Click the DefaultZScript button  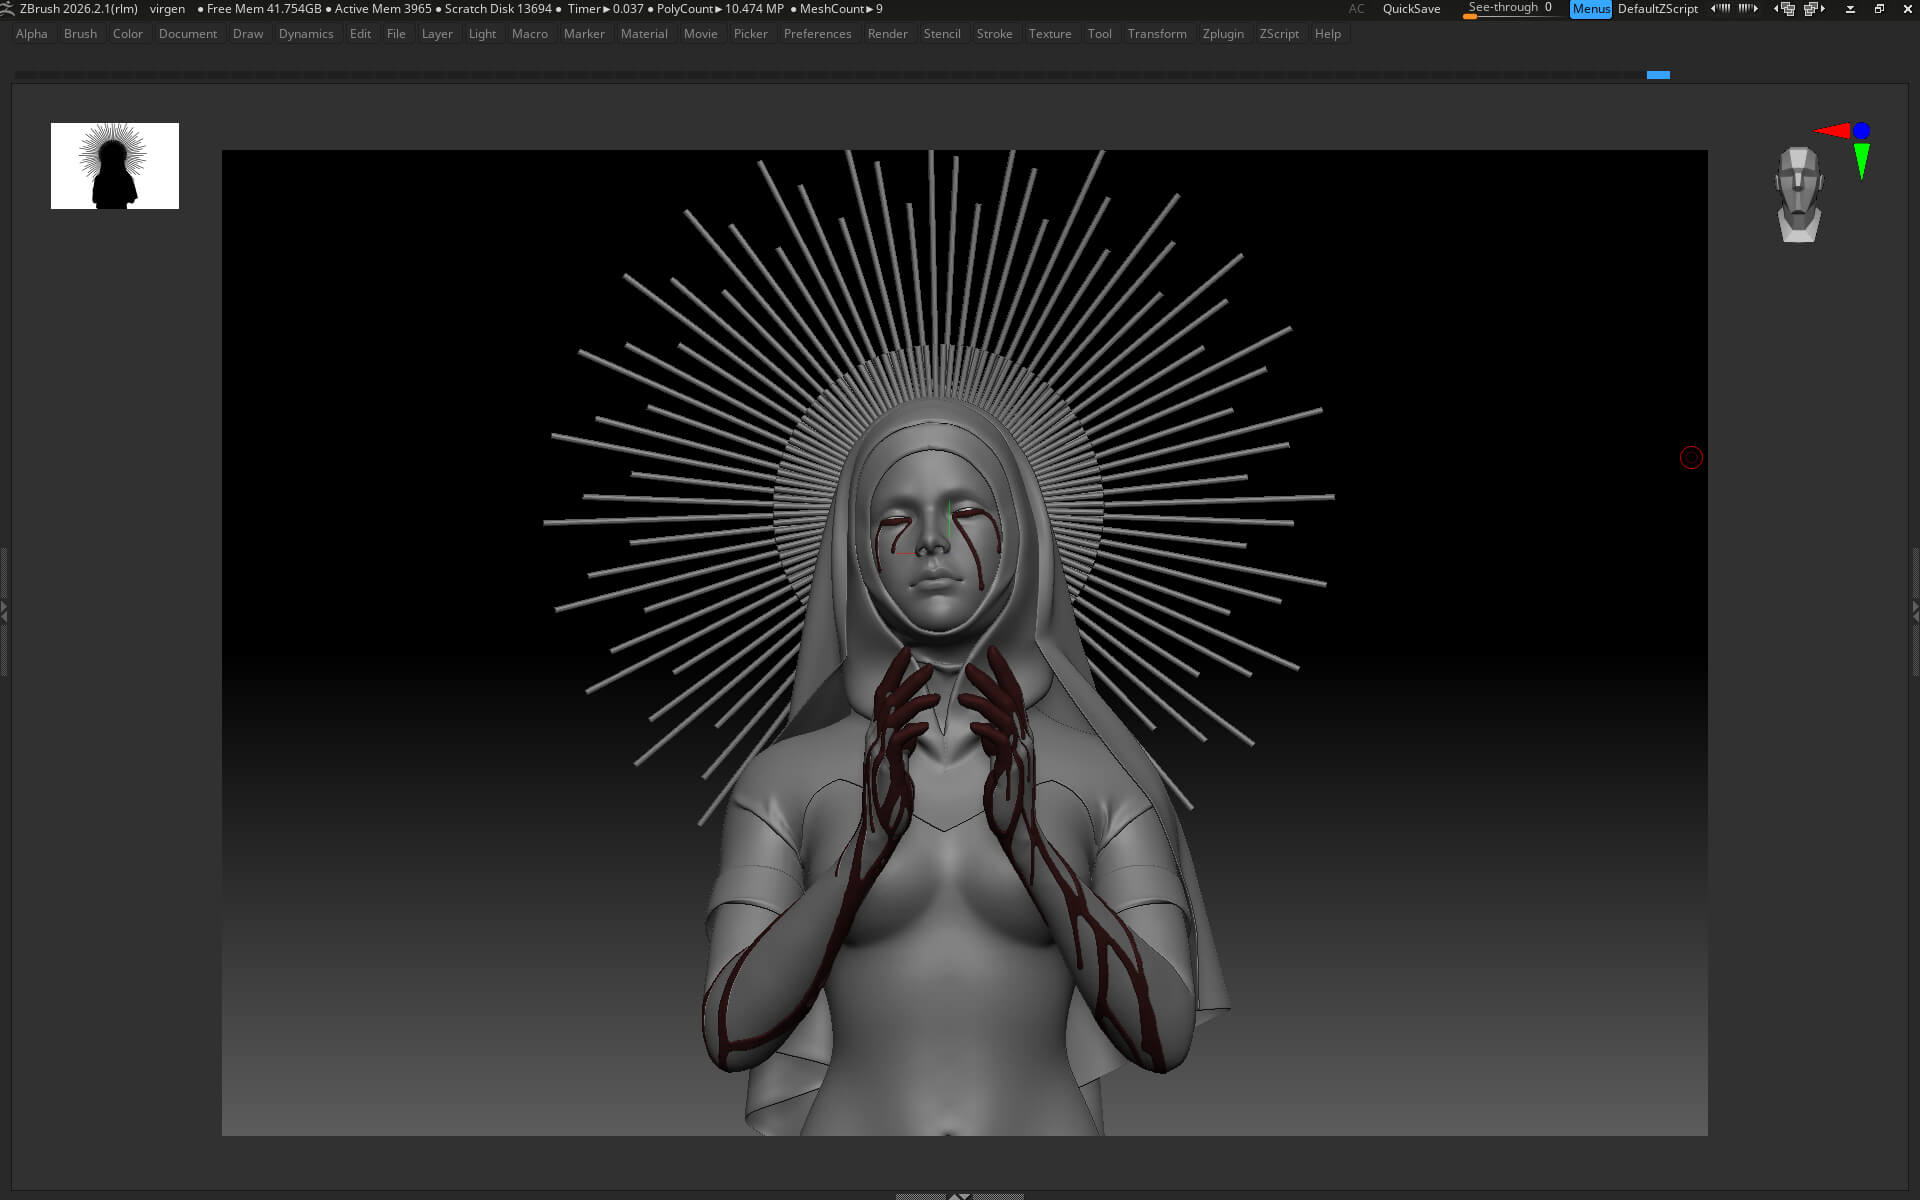(1657, 9)
